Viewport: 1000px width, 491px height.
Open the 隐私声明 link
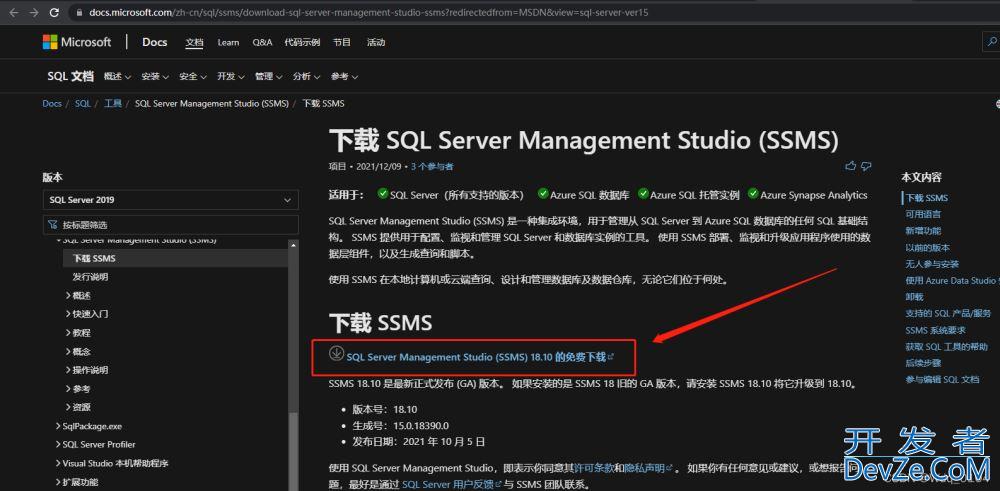pos(647,467)
